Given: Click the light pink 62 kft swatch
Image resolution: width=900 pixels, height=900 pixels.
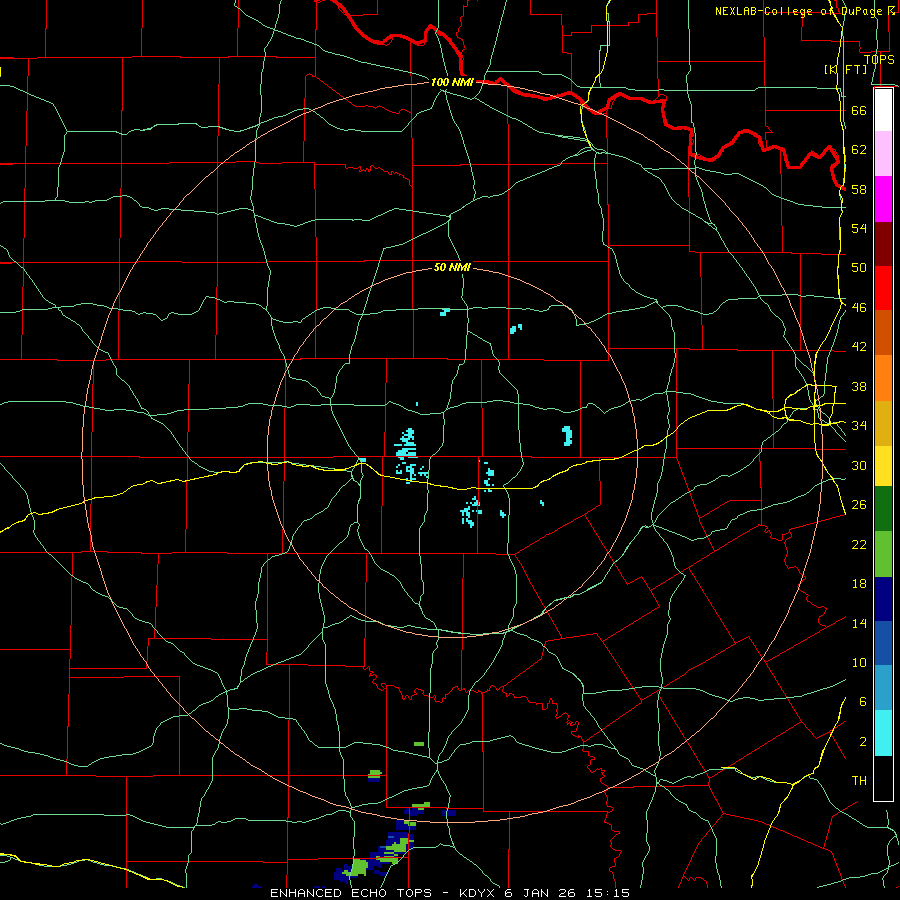Looking at the screenshot, I should coord(883,154).
